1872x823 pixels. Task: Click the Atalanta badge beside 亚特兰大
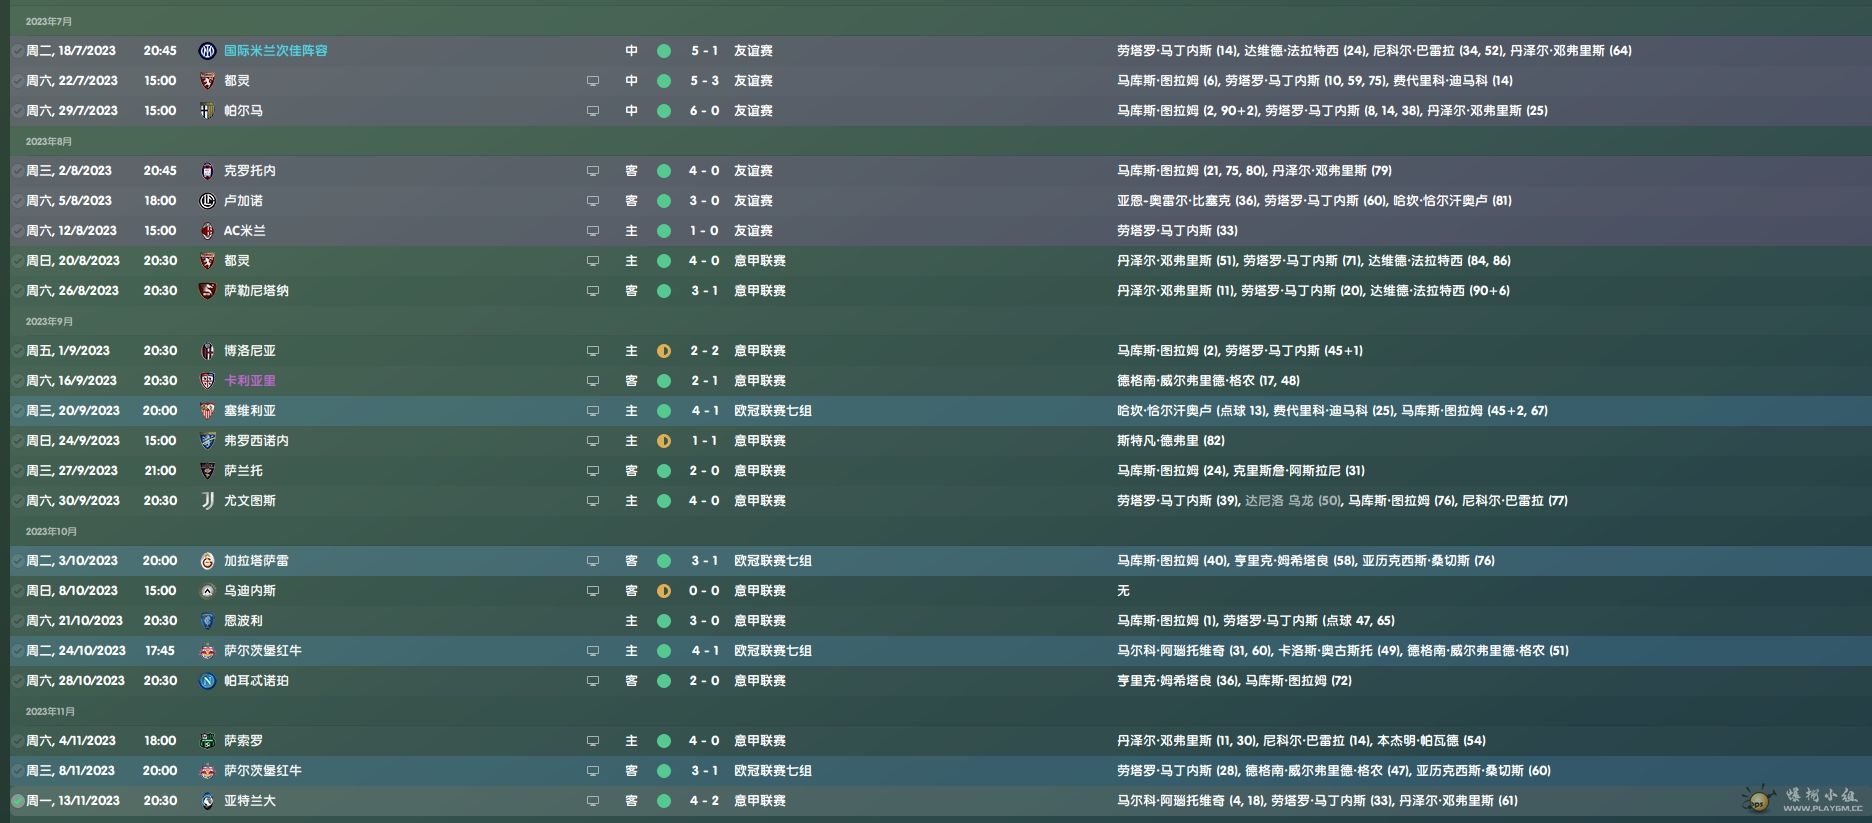207,801
